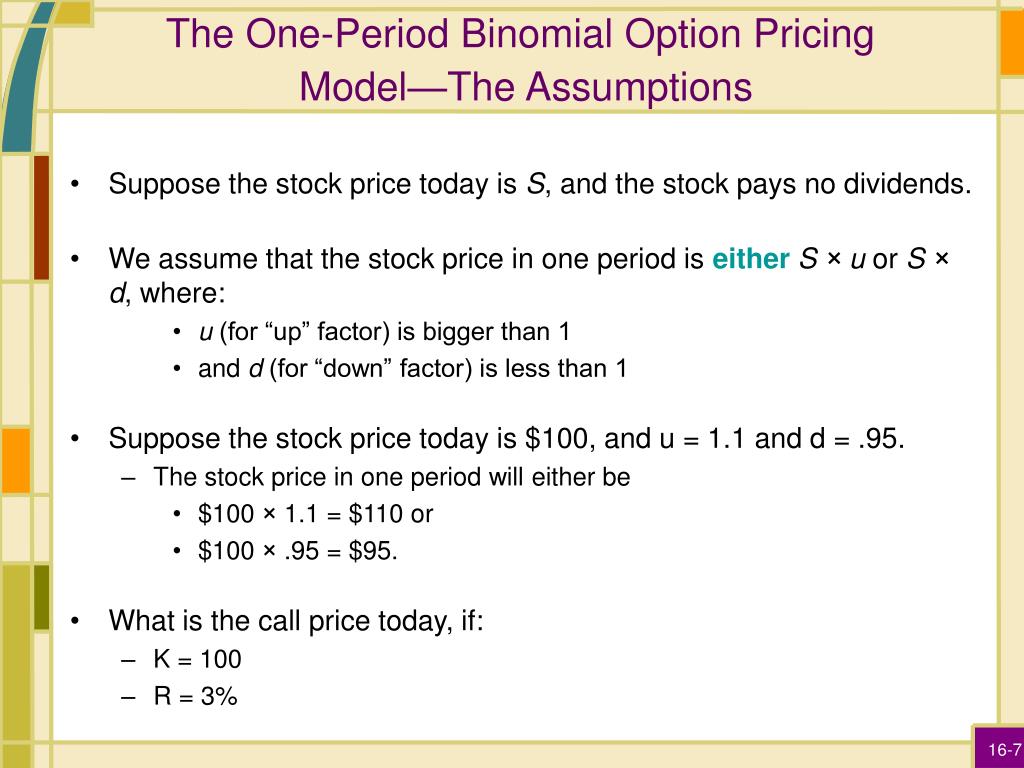Click the 'K = 100' line
The height and width of the screenshot is (768, 1024).
coord(197,659)
